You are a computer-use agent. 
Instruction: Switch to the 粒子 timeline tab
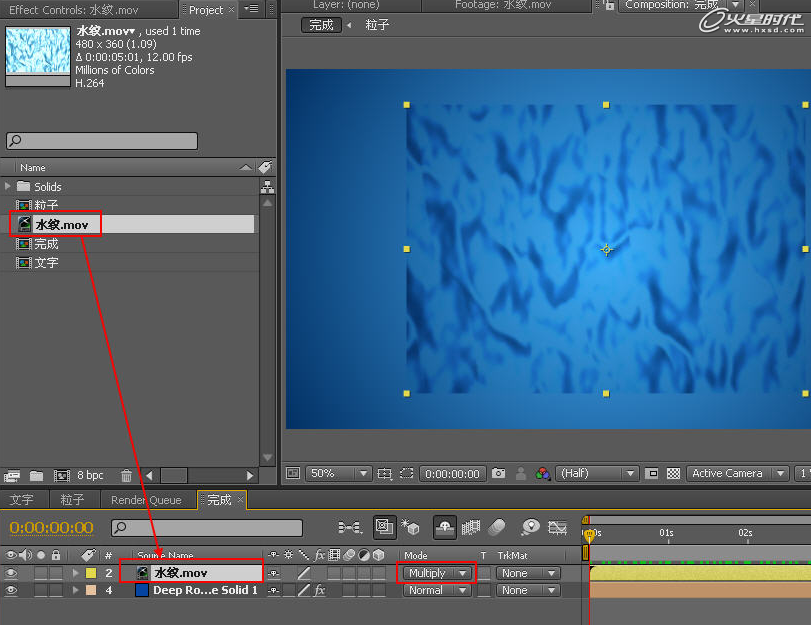(72, 500)
